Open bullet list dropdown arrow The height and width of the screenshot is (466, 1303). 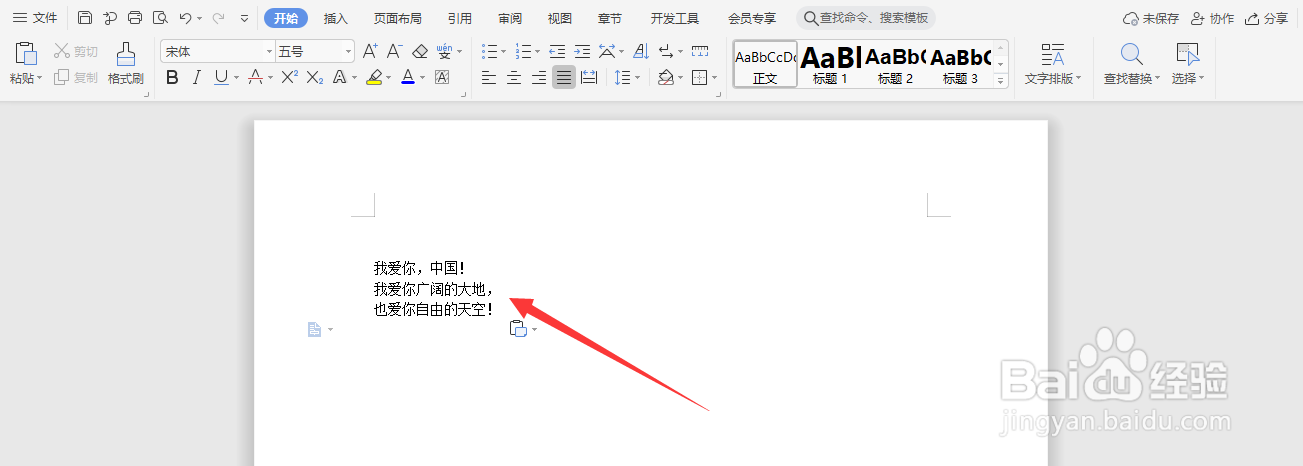[x=504, y=51]
